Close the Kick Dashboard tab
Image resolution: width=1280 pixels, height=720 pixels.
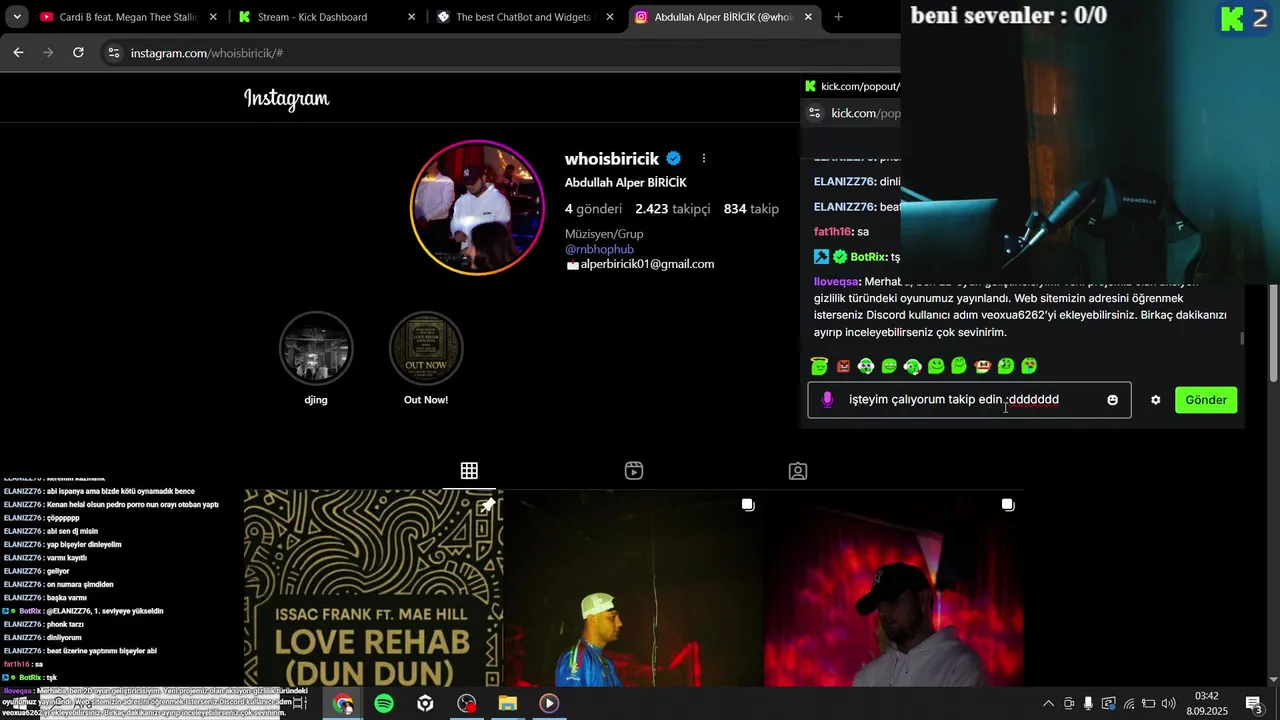412,17
